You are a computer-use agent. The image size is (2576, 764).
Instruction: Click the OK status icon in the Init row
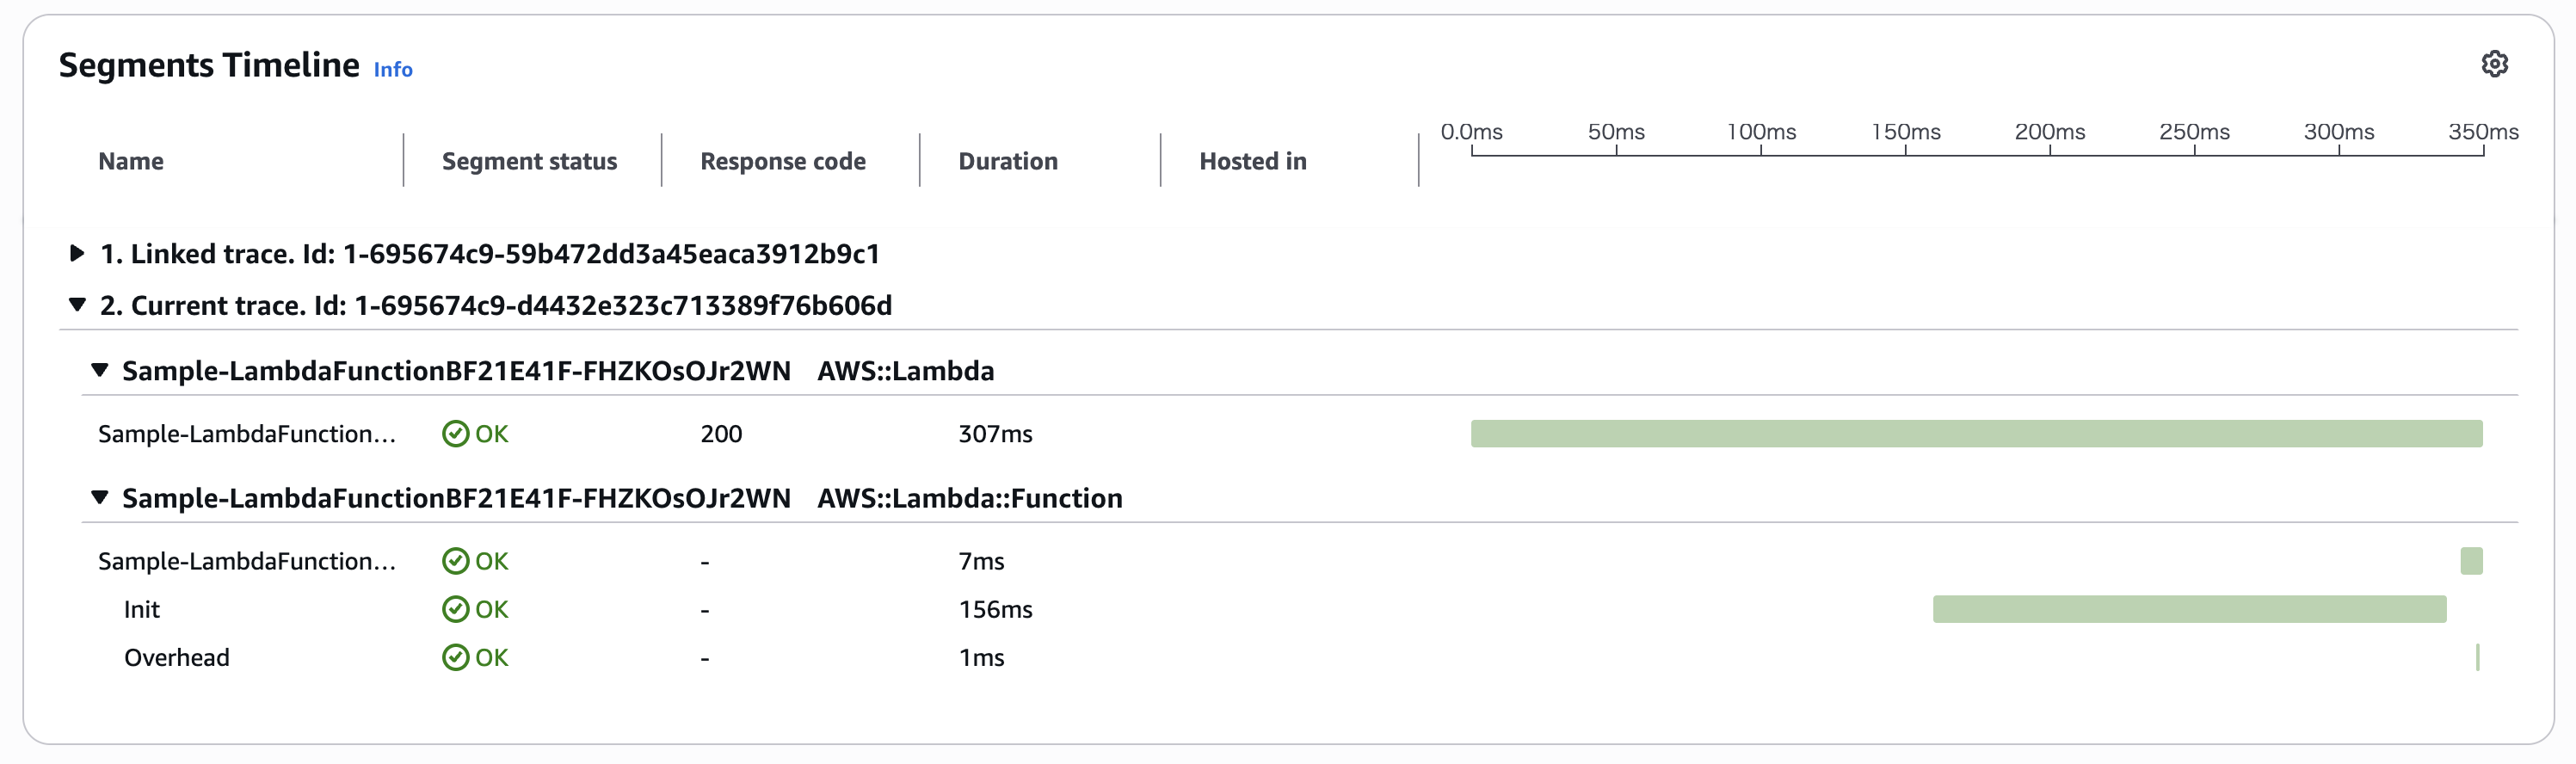[x=455, y=609]
